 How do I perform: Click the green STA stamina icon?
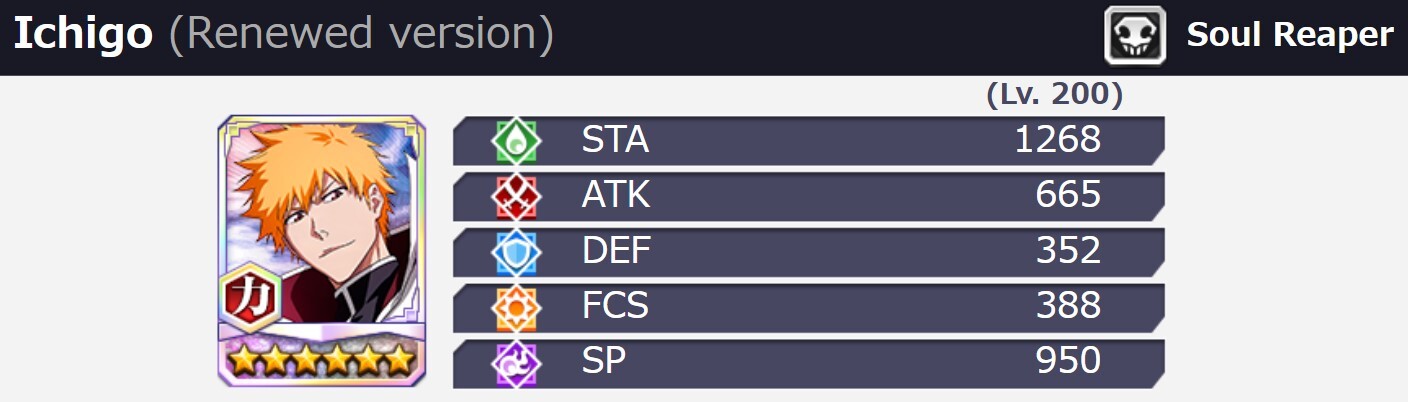(516, 141)
